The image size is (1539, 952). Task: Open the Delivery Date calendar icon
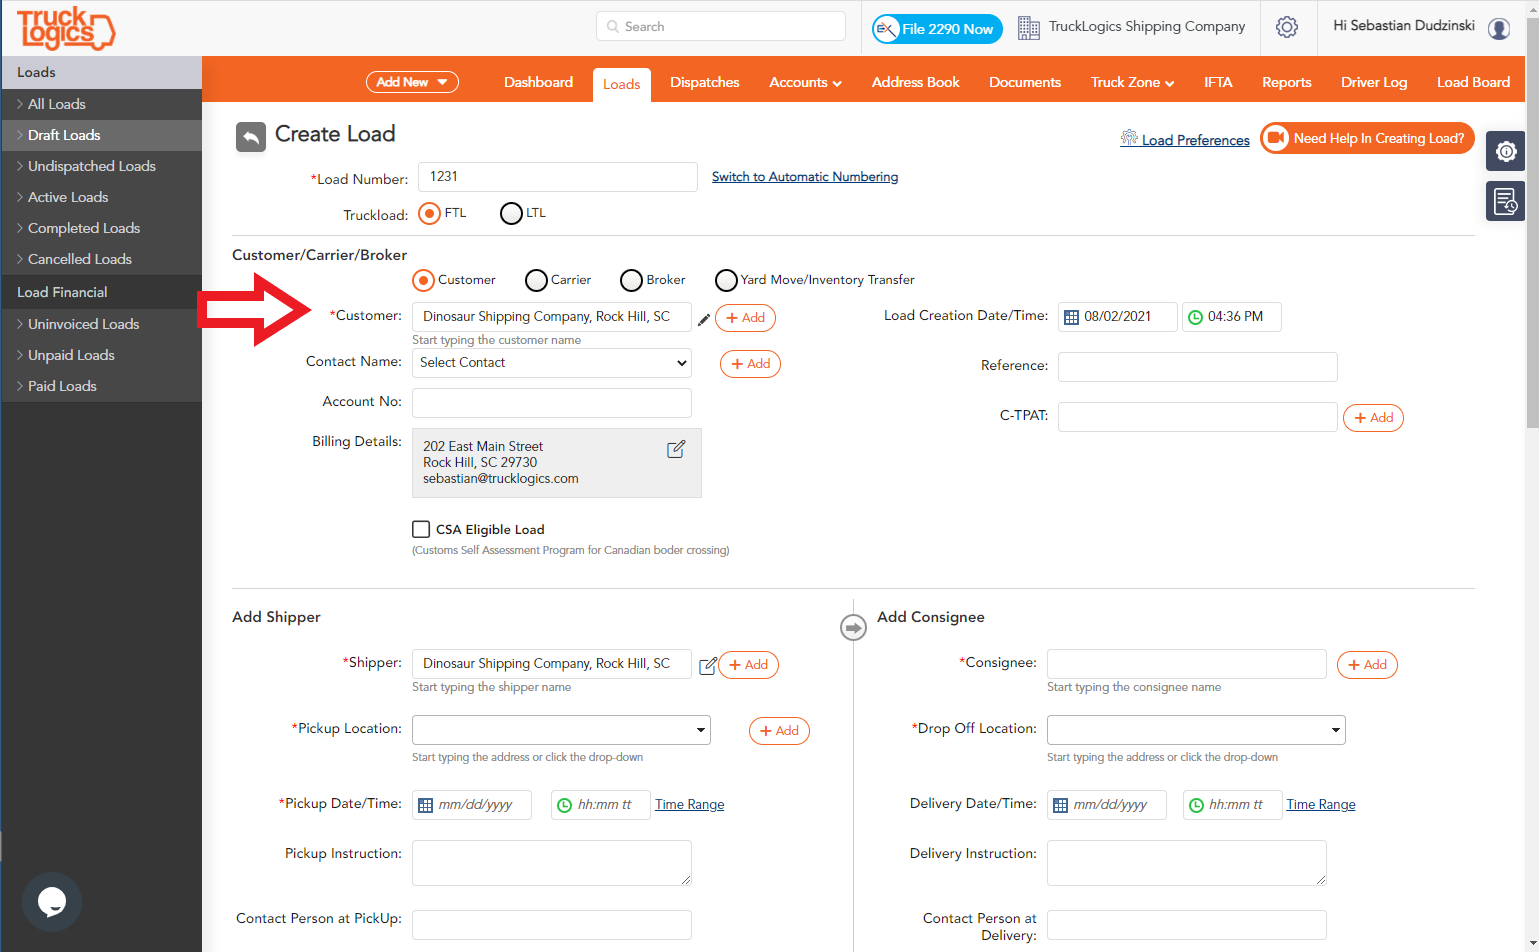coord(1060,805)
